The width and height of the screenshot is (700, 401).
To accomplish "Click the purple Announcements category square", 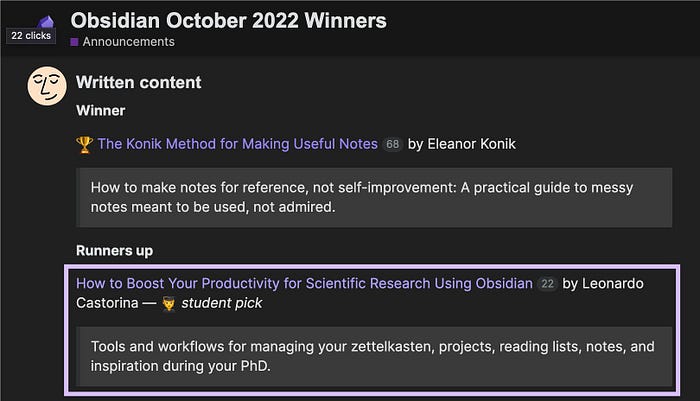I will click(74, 42).
